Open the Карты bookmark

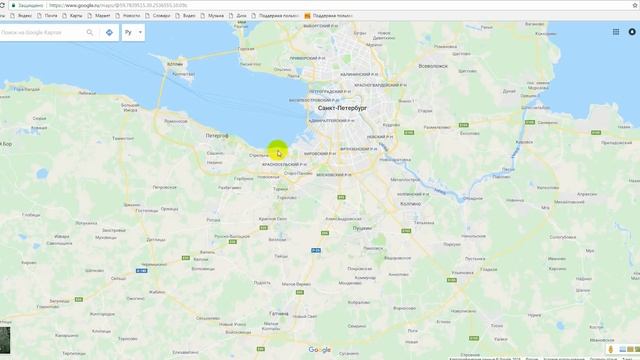(72, 16)
